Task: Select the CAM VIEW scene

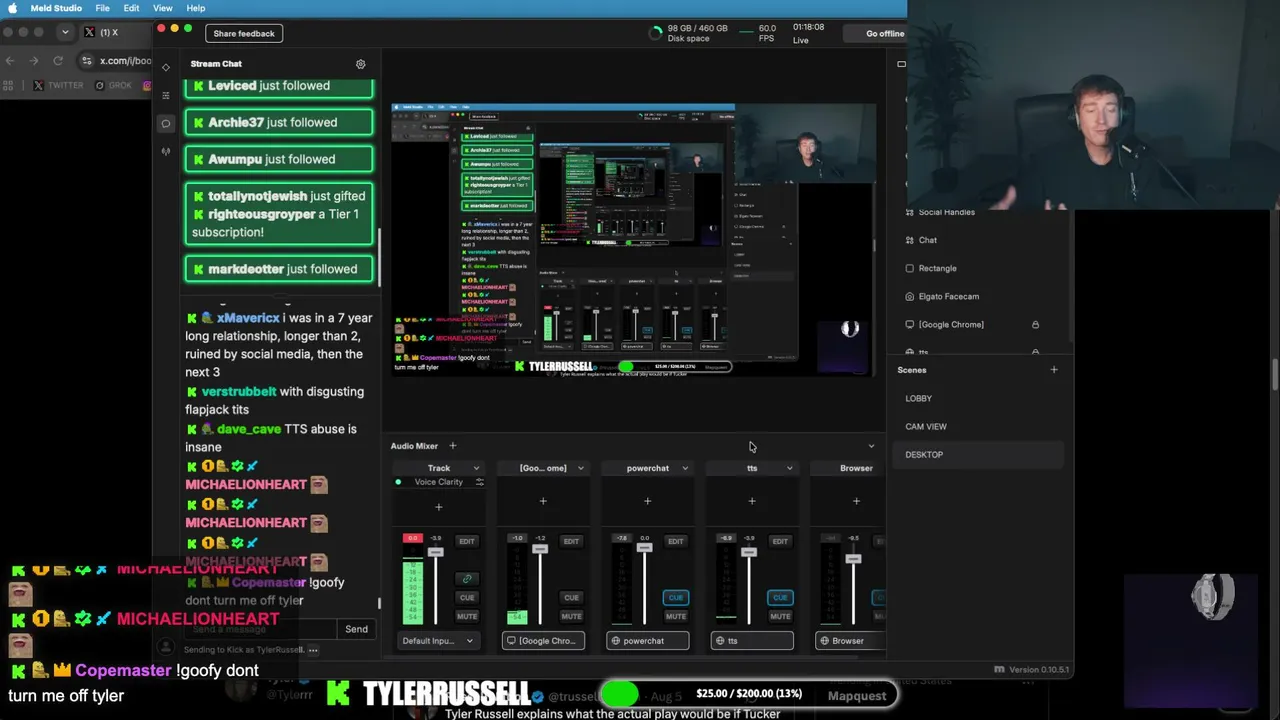Action: point(980,426)
